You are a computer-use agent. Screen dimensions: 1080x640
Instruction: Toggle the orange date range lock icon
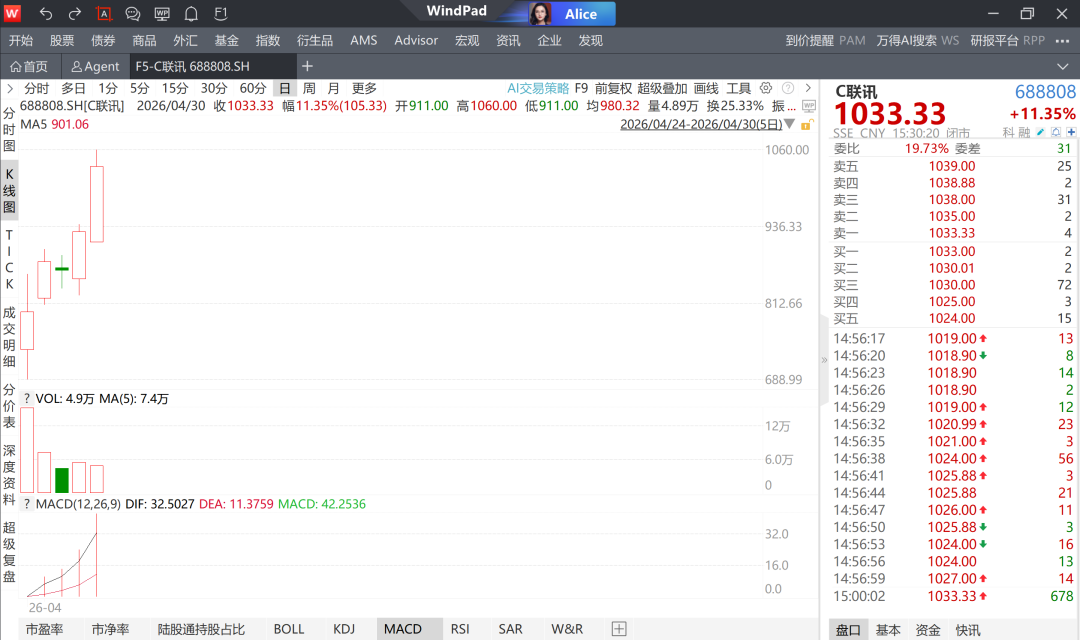pos(807,125)
